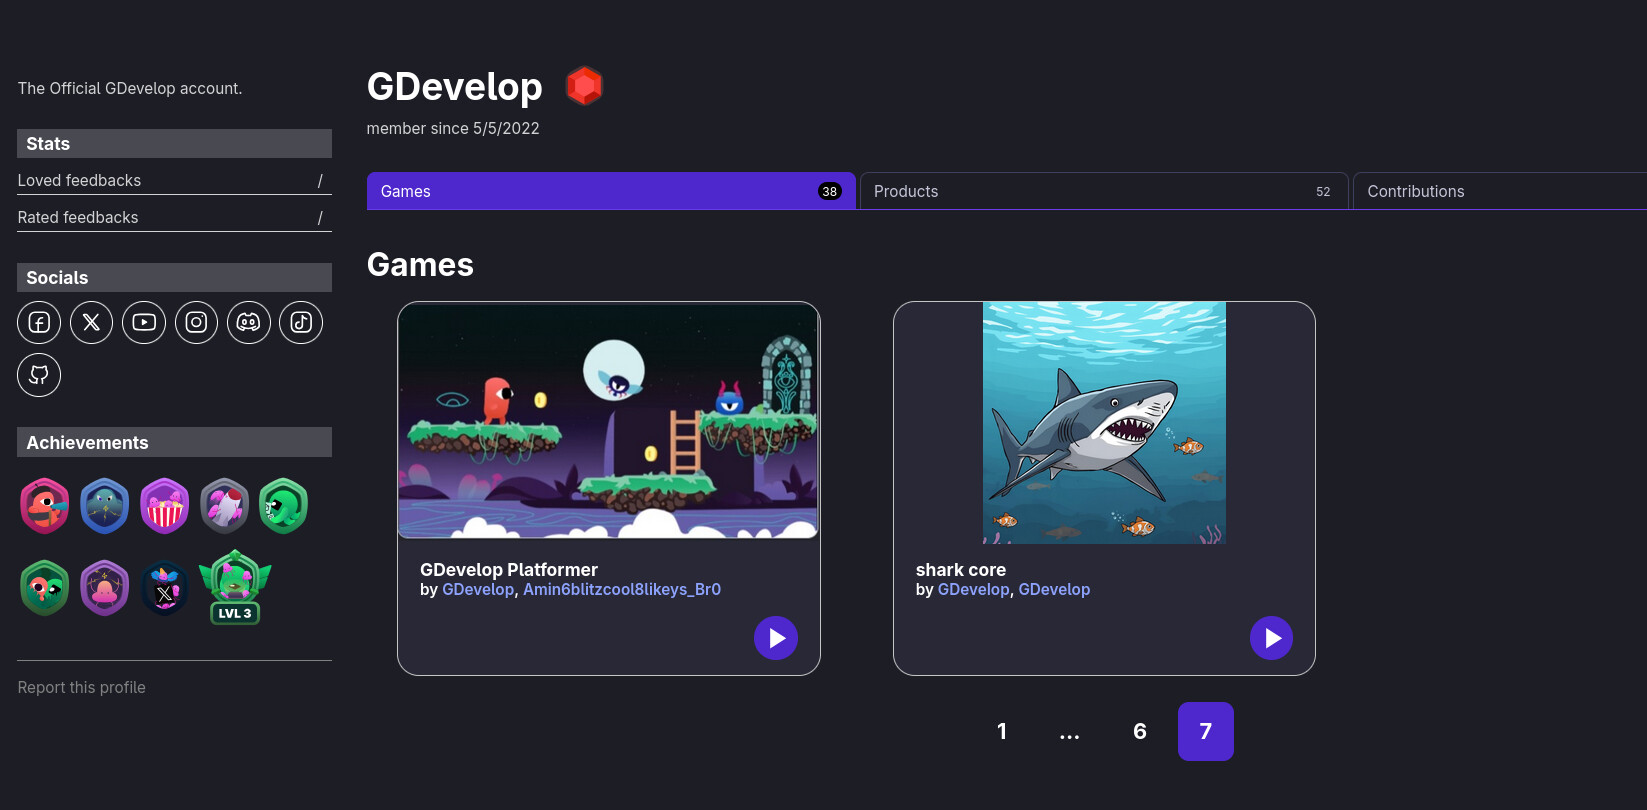Select the Games tab
Image resolution: width=1647 pixels, height=810 pixels.
[610, 191]
